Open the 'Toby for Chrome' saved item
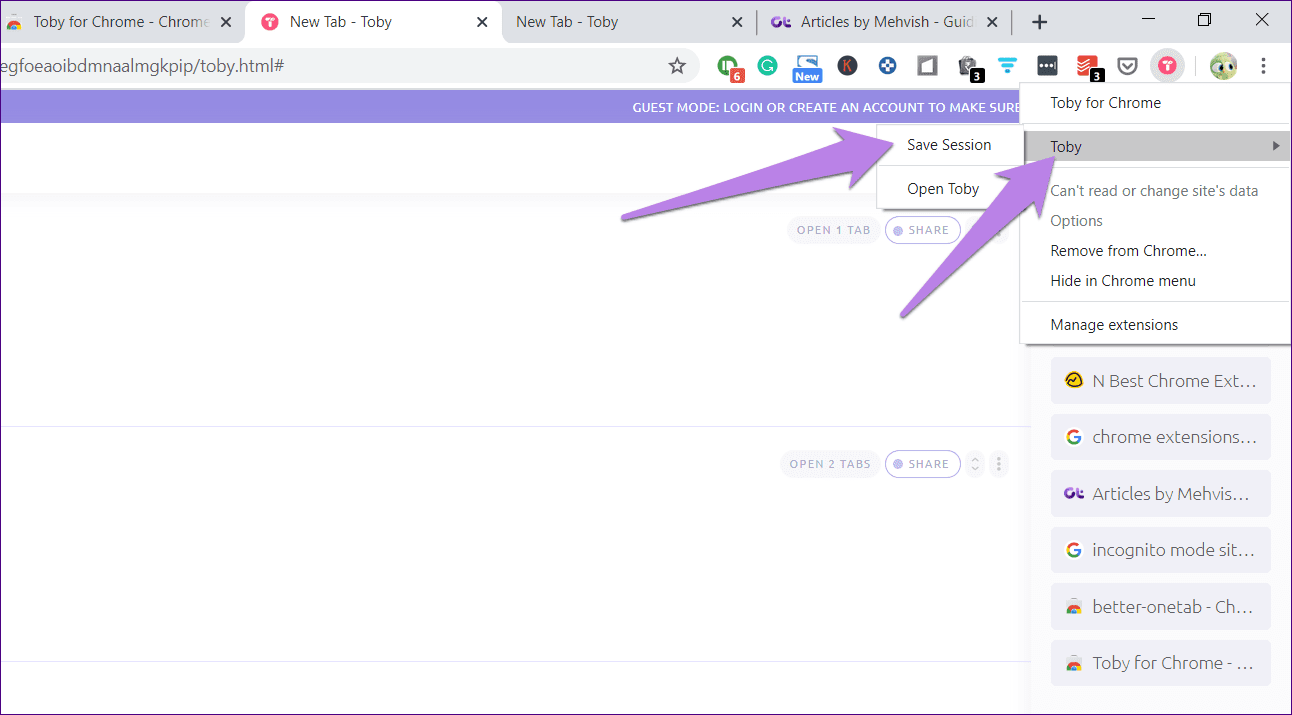 coord(1160,662)
